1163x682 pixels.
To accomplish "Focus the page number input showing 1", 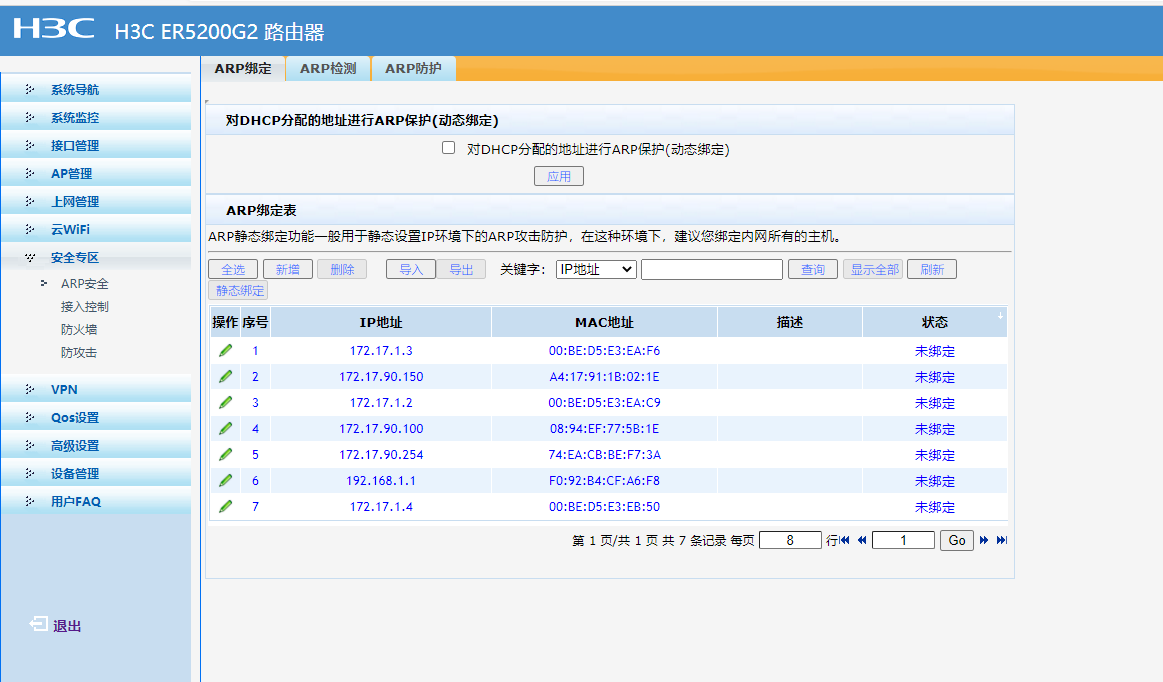I will click(x=903, y=540).
